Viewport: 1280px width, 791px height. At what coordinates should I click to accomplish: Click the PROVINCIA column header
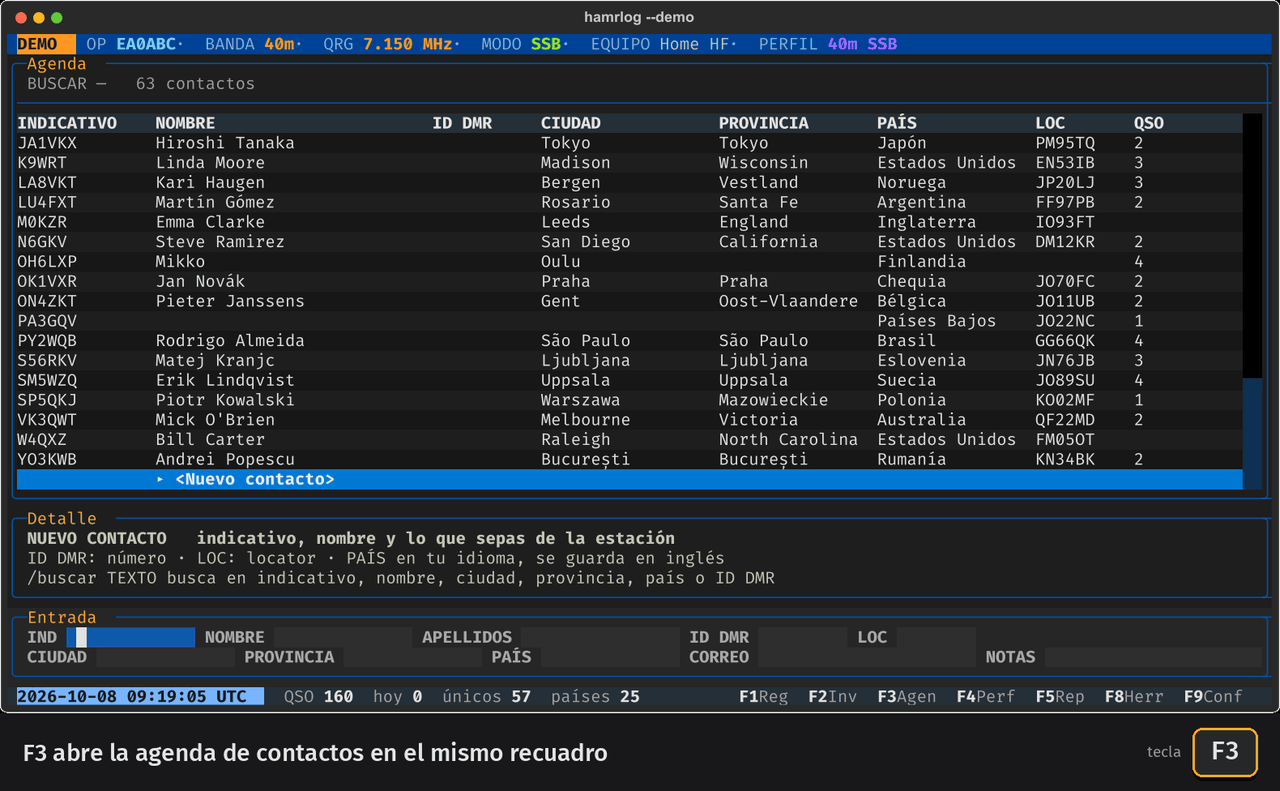pos(763,123)
